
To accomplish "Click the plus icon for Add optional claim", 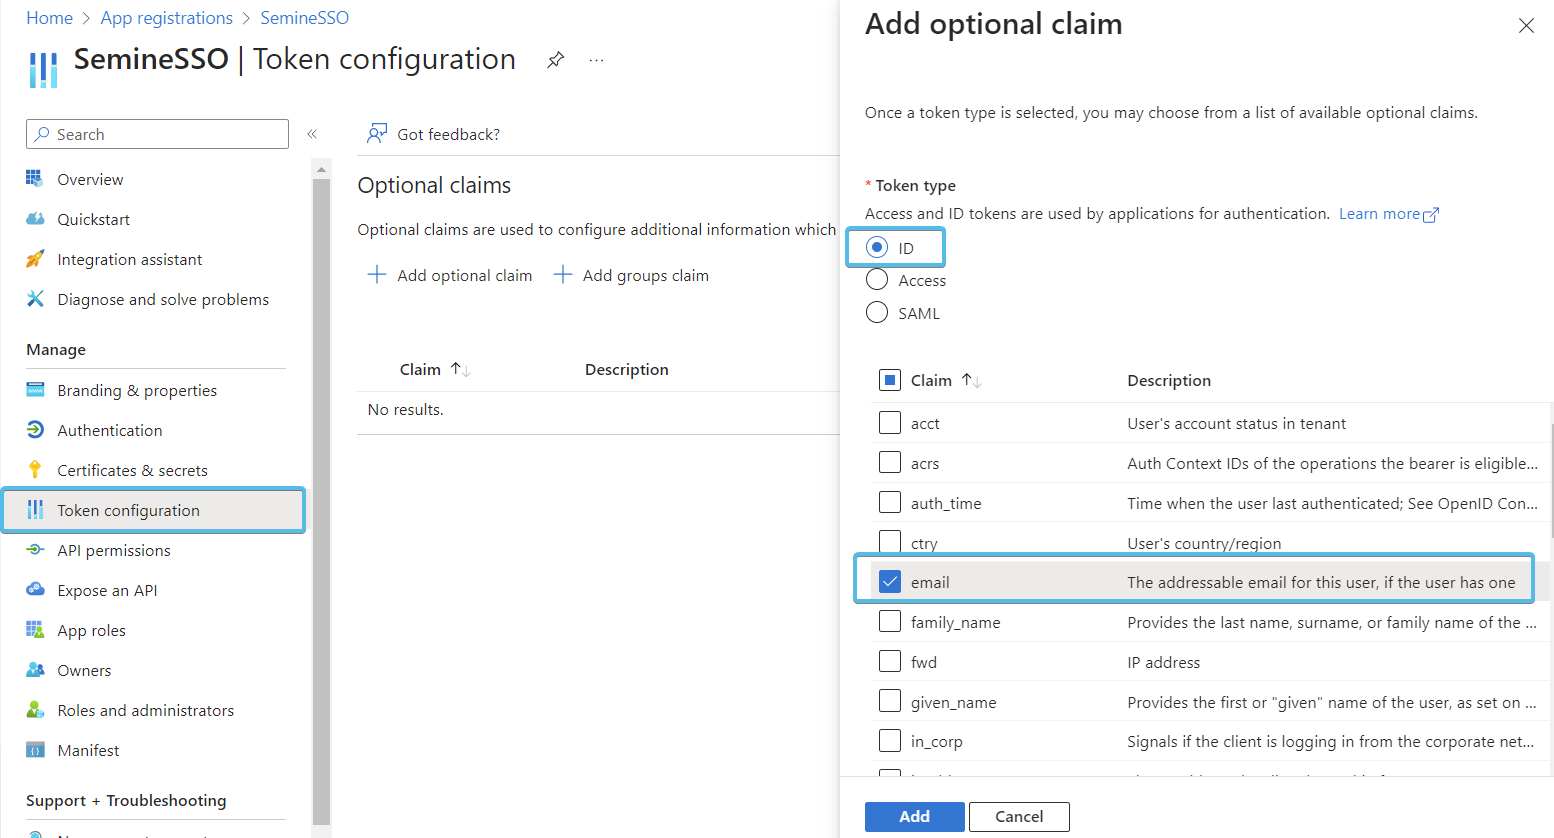I will [377, 275].
